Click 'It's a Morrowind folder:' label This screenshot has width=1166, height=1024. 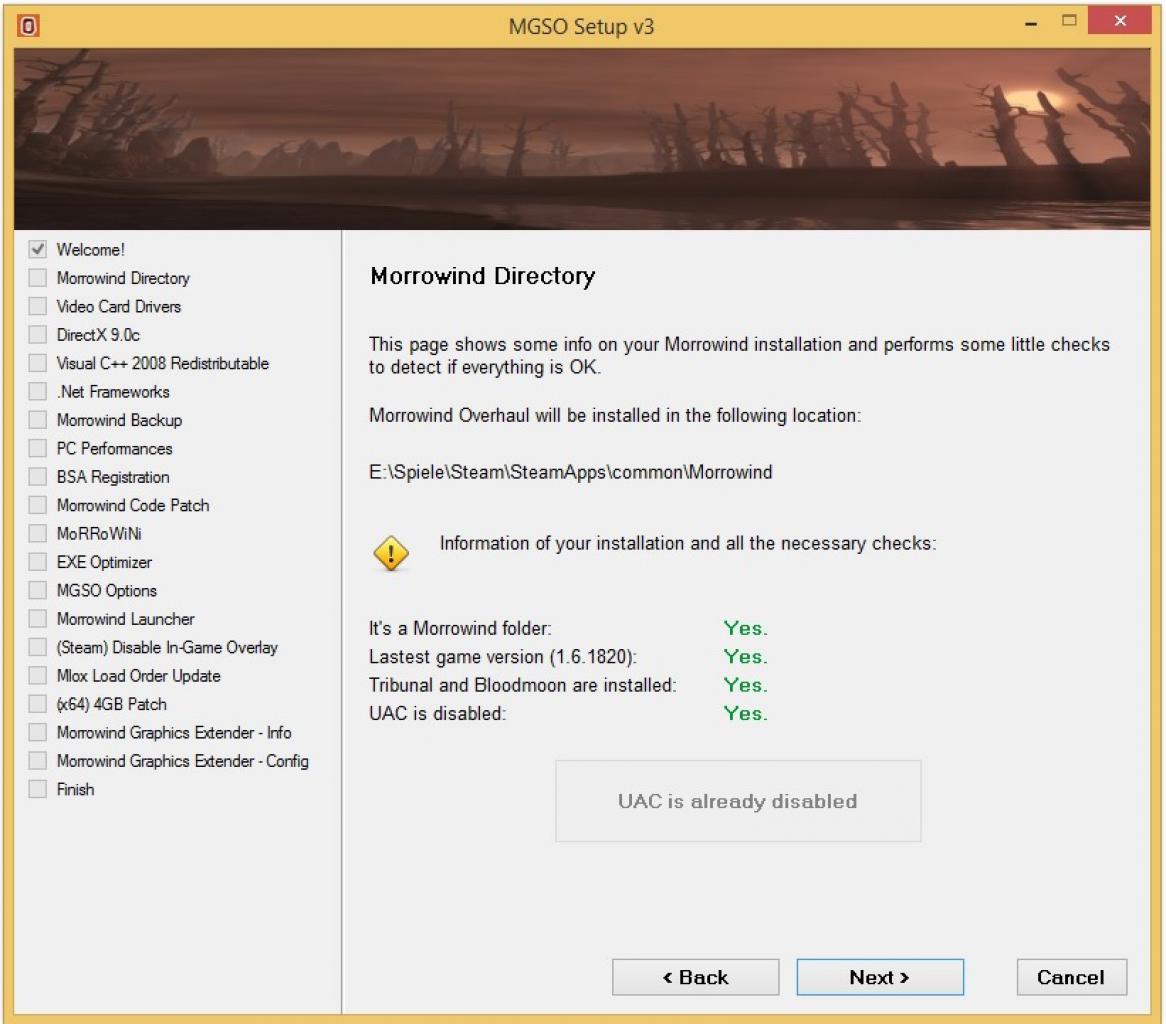pos(460,628)
